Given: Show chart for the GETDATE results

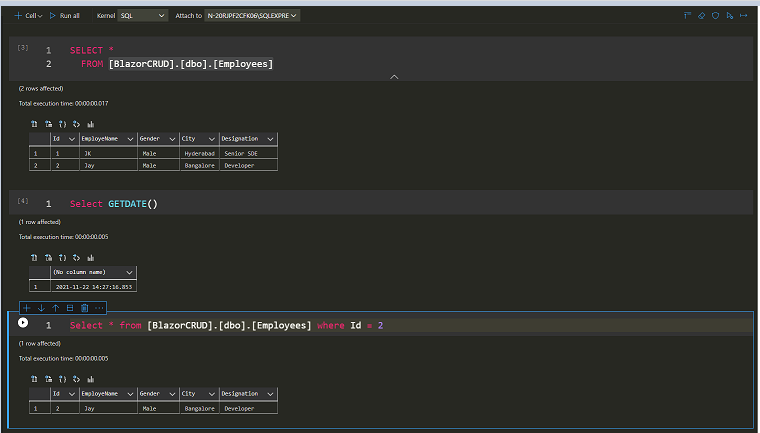Looking at the screenshot, I should [x=91, y=257].
